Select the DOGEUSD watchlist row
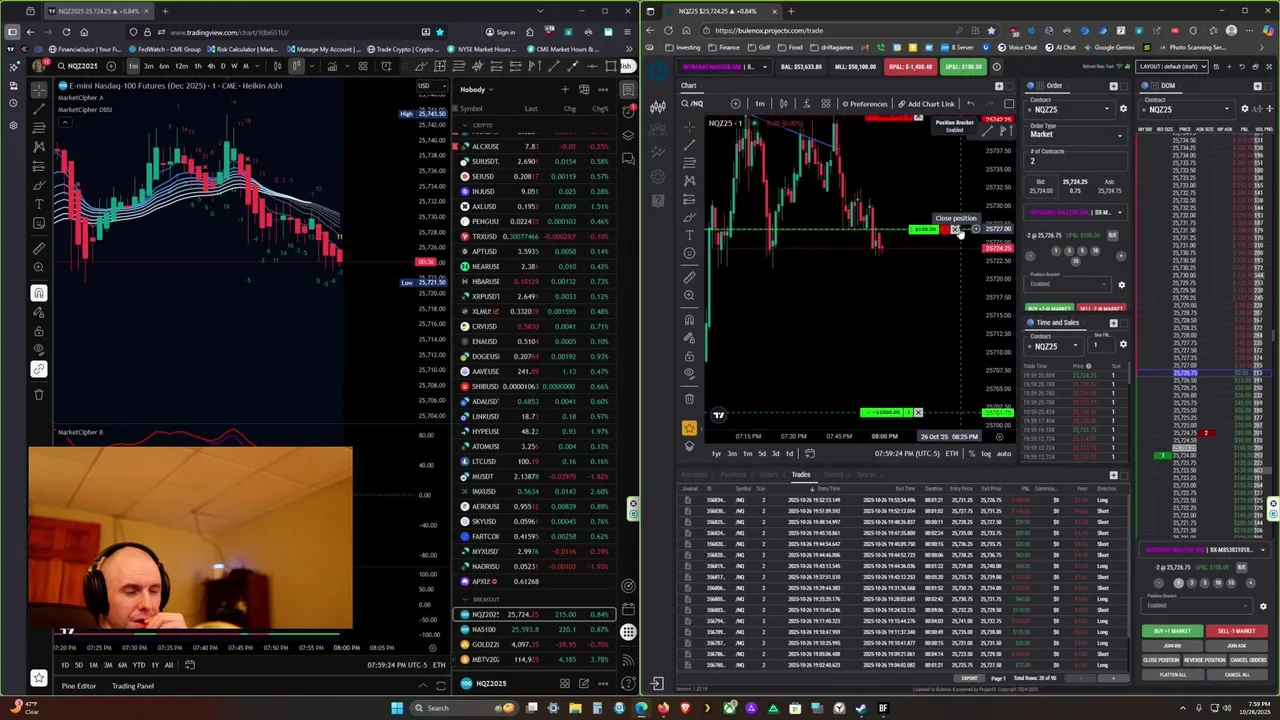The image size is (1280, 720). tap(535, 356)
